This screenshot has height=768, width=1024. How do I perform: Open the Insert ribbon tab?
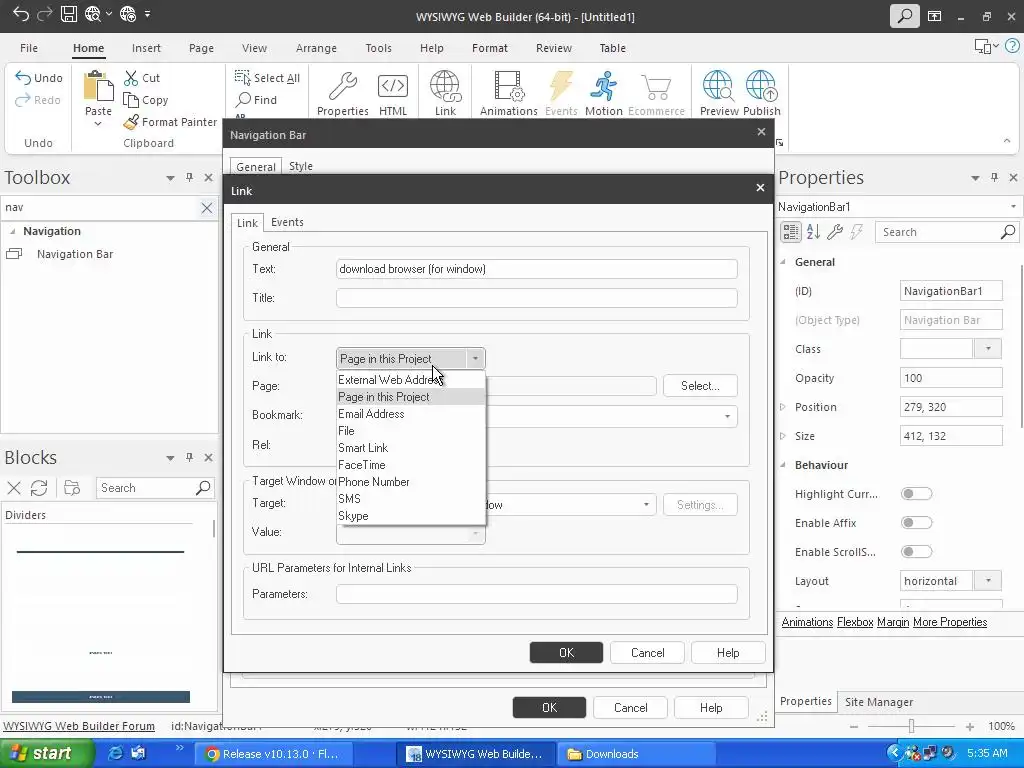tap(146, 48)
